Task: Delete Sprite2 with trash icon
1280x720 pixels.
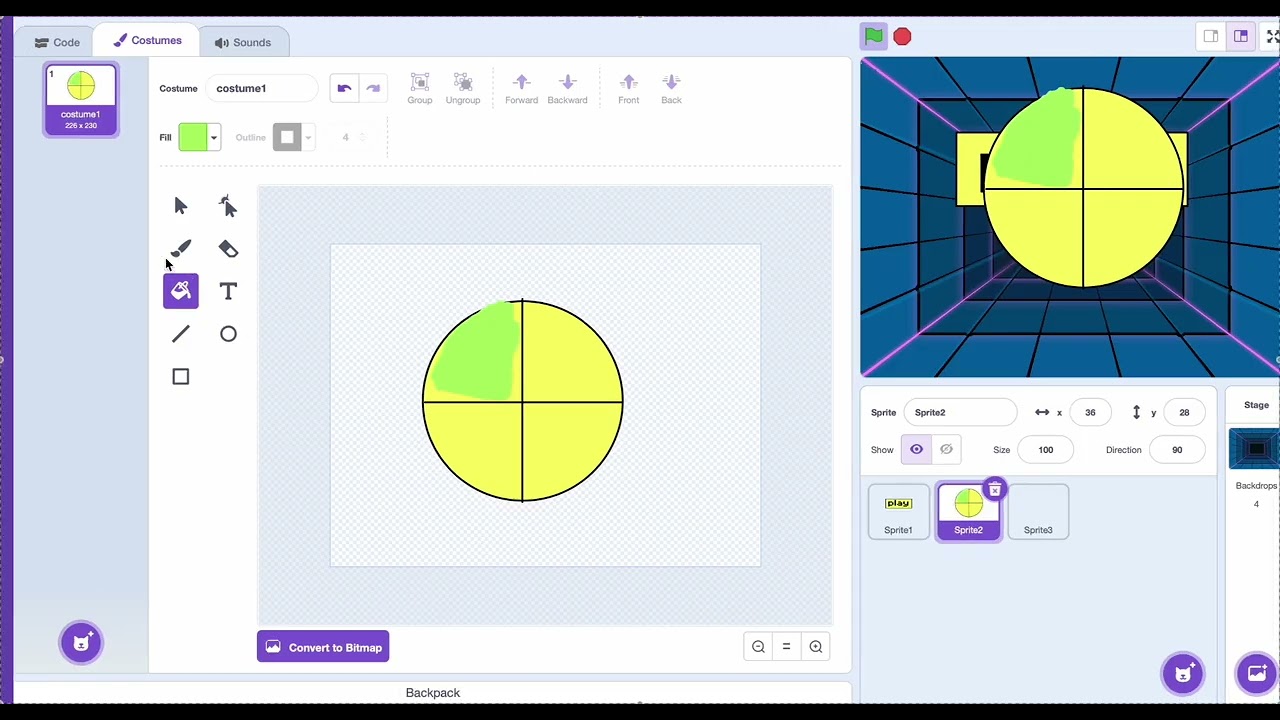Action: point(994,490)
